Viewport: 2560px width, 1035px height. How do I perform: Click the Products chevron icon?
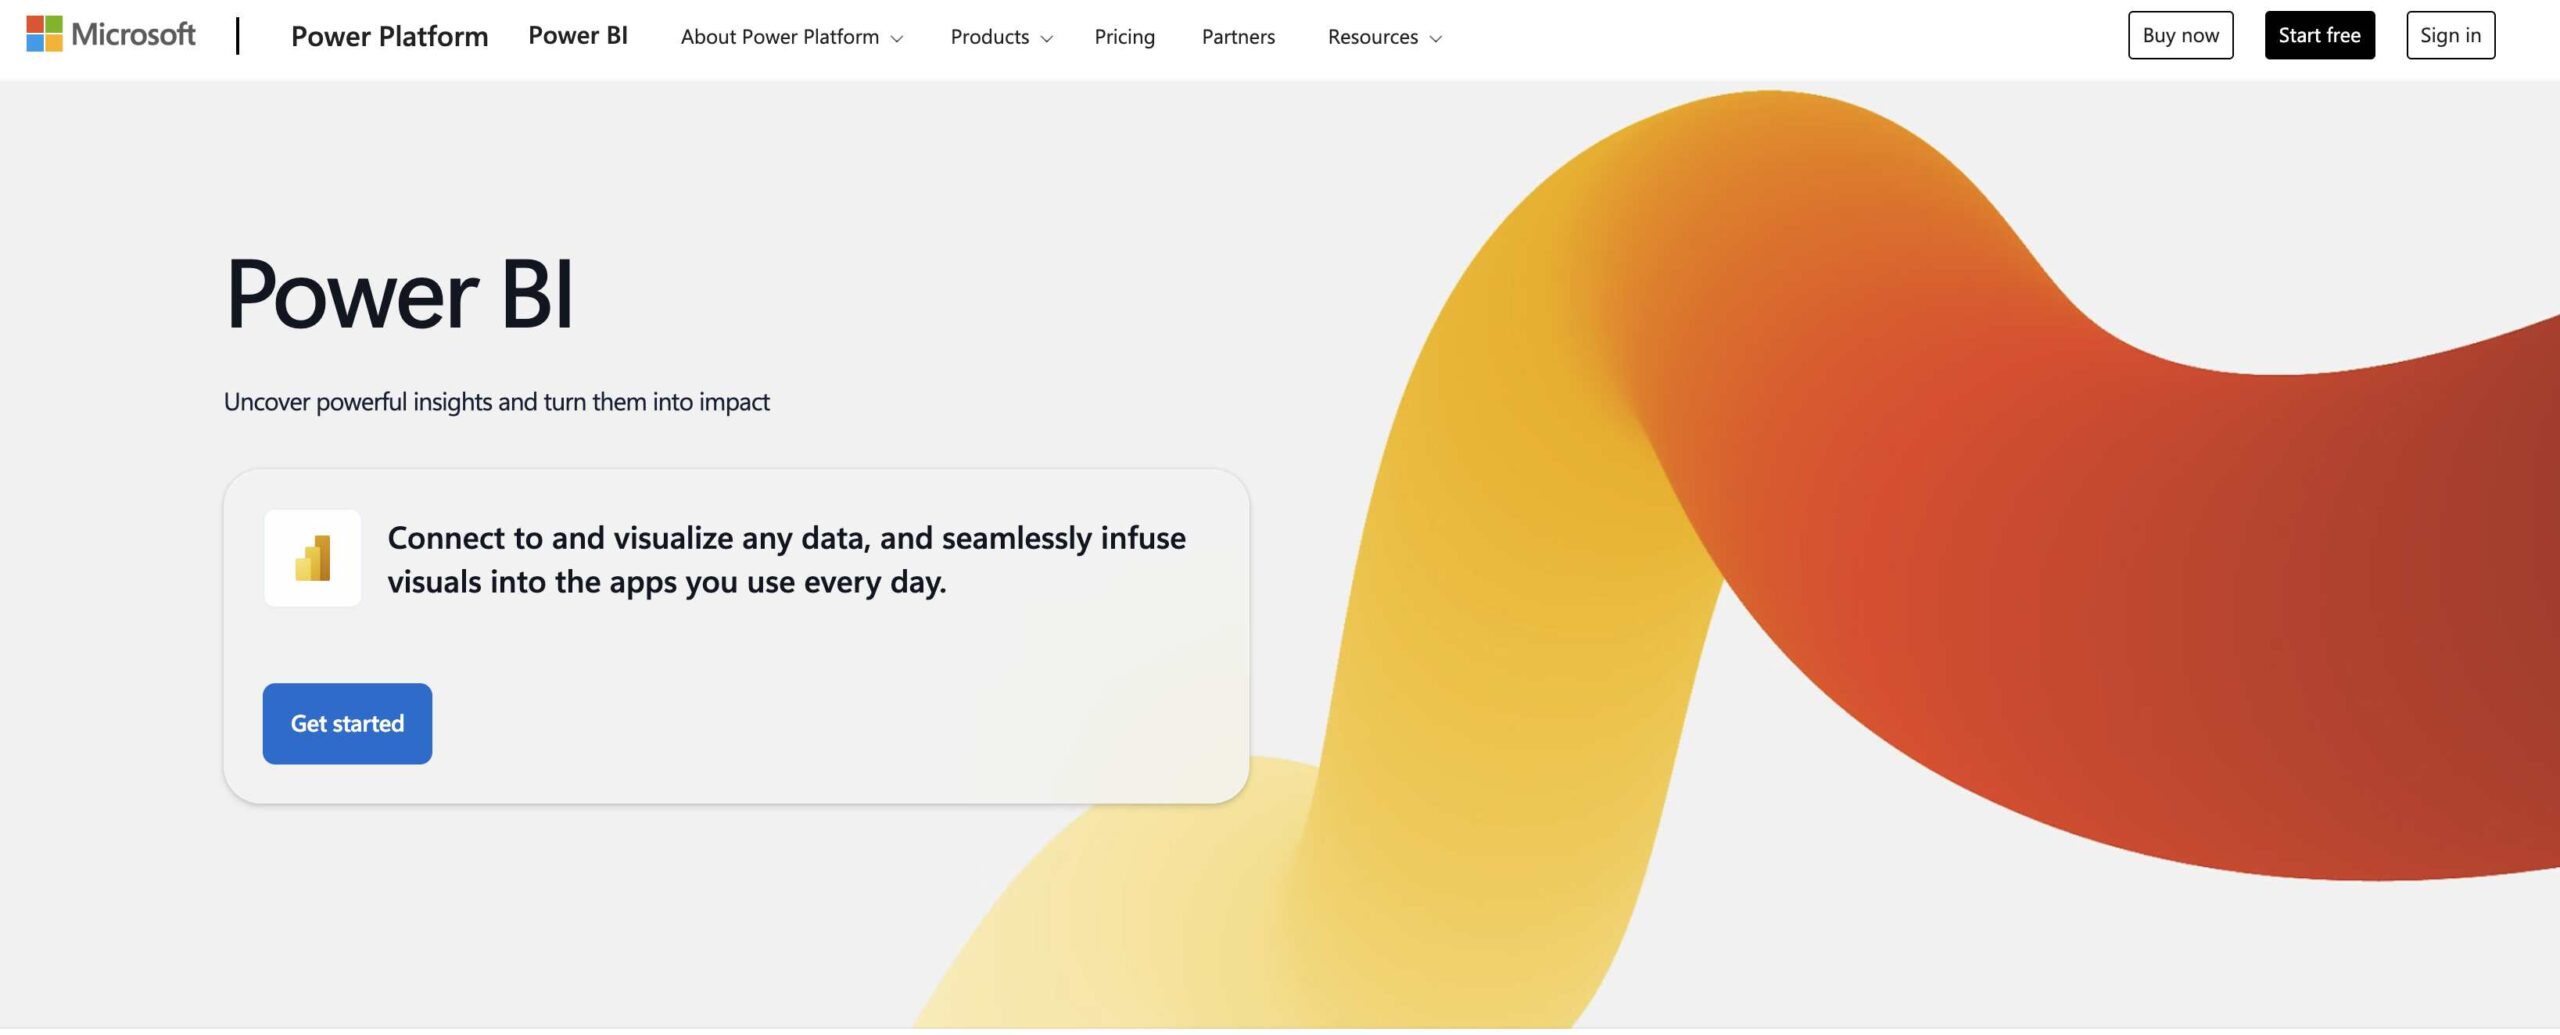1046,39
